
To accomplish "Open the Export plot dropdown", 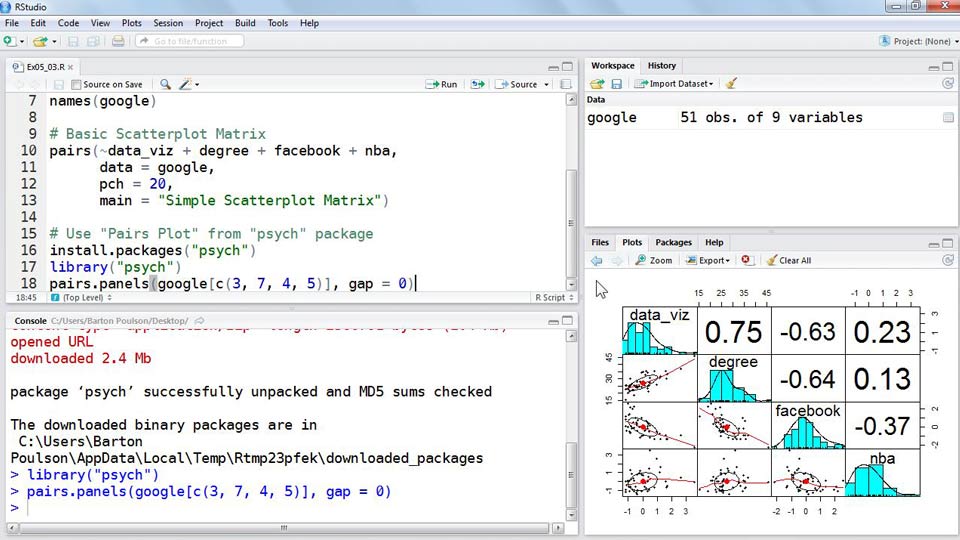I will tap(708, 260).
